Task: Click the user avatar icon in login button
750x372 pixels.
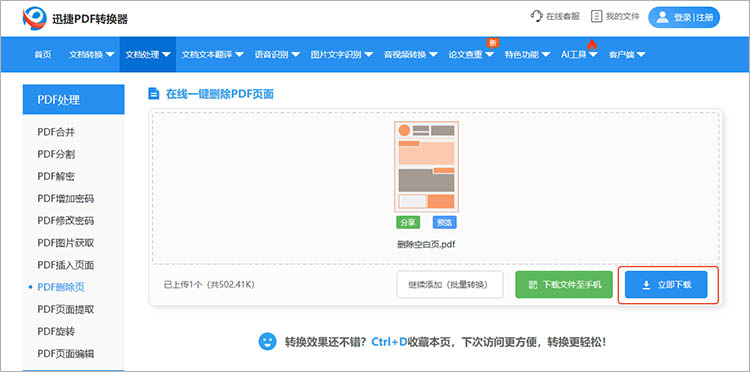Action: 662,17
